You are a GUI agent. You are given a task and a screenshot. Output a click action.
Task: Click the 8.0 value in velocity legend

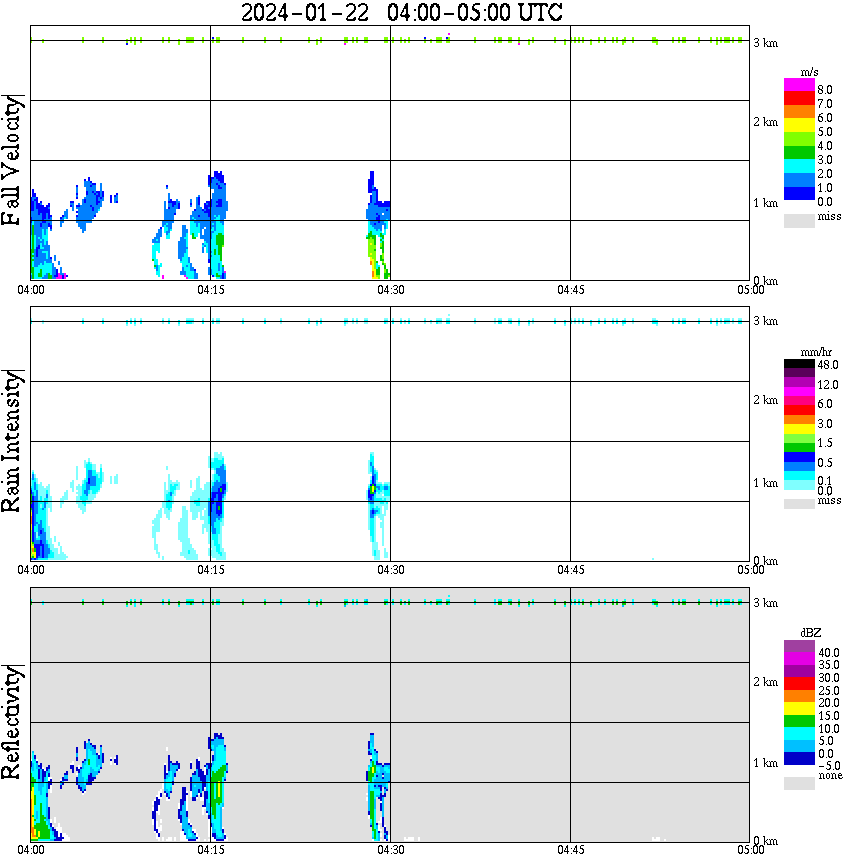pos(825,90)
